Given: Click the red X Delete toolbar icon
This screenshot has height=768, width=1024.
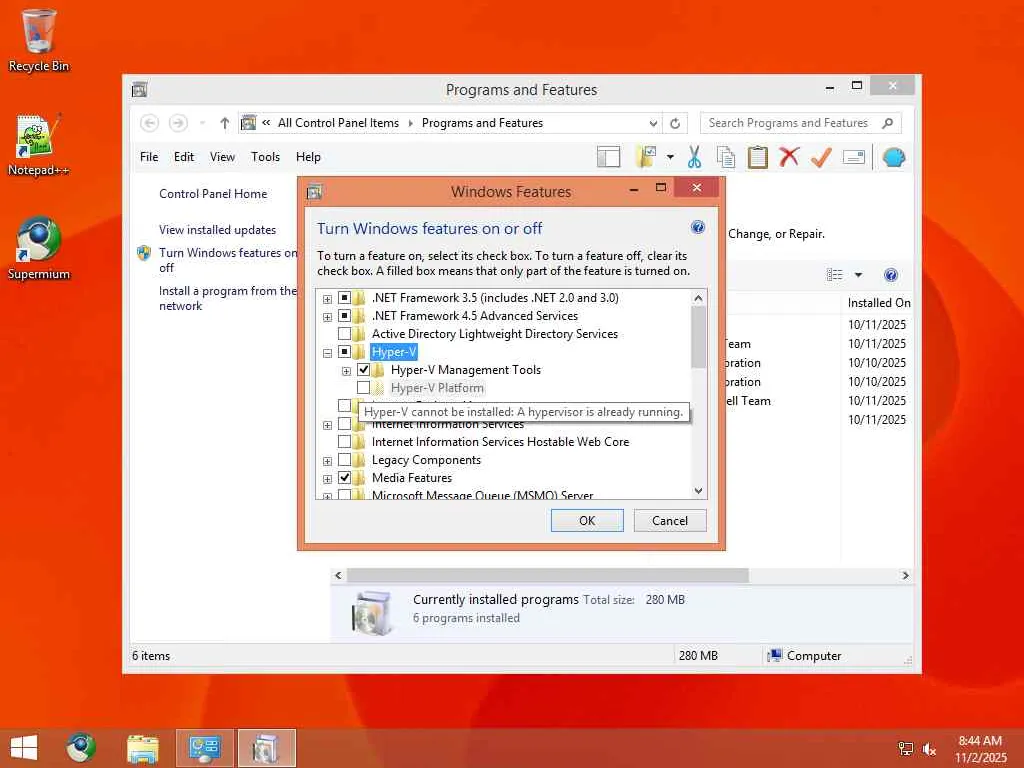Looking at the screenshot, I should pyautogui.click(x=789, y=157).
